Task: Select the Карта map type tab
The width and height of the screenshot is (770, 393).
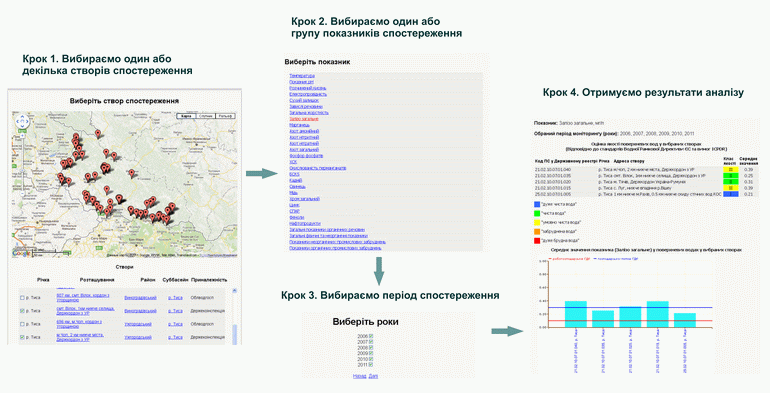Action: [186, 116]
